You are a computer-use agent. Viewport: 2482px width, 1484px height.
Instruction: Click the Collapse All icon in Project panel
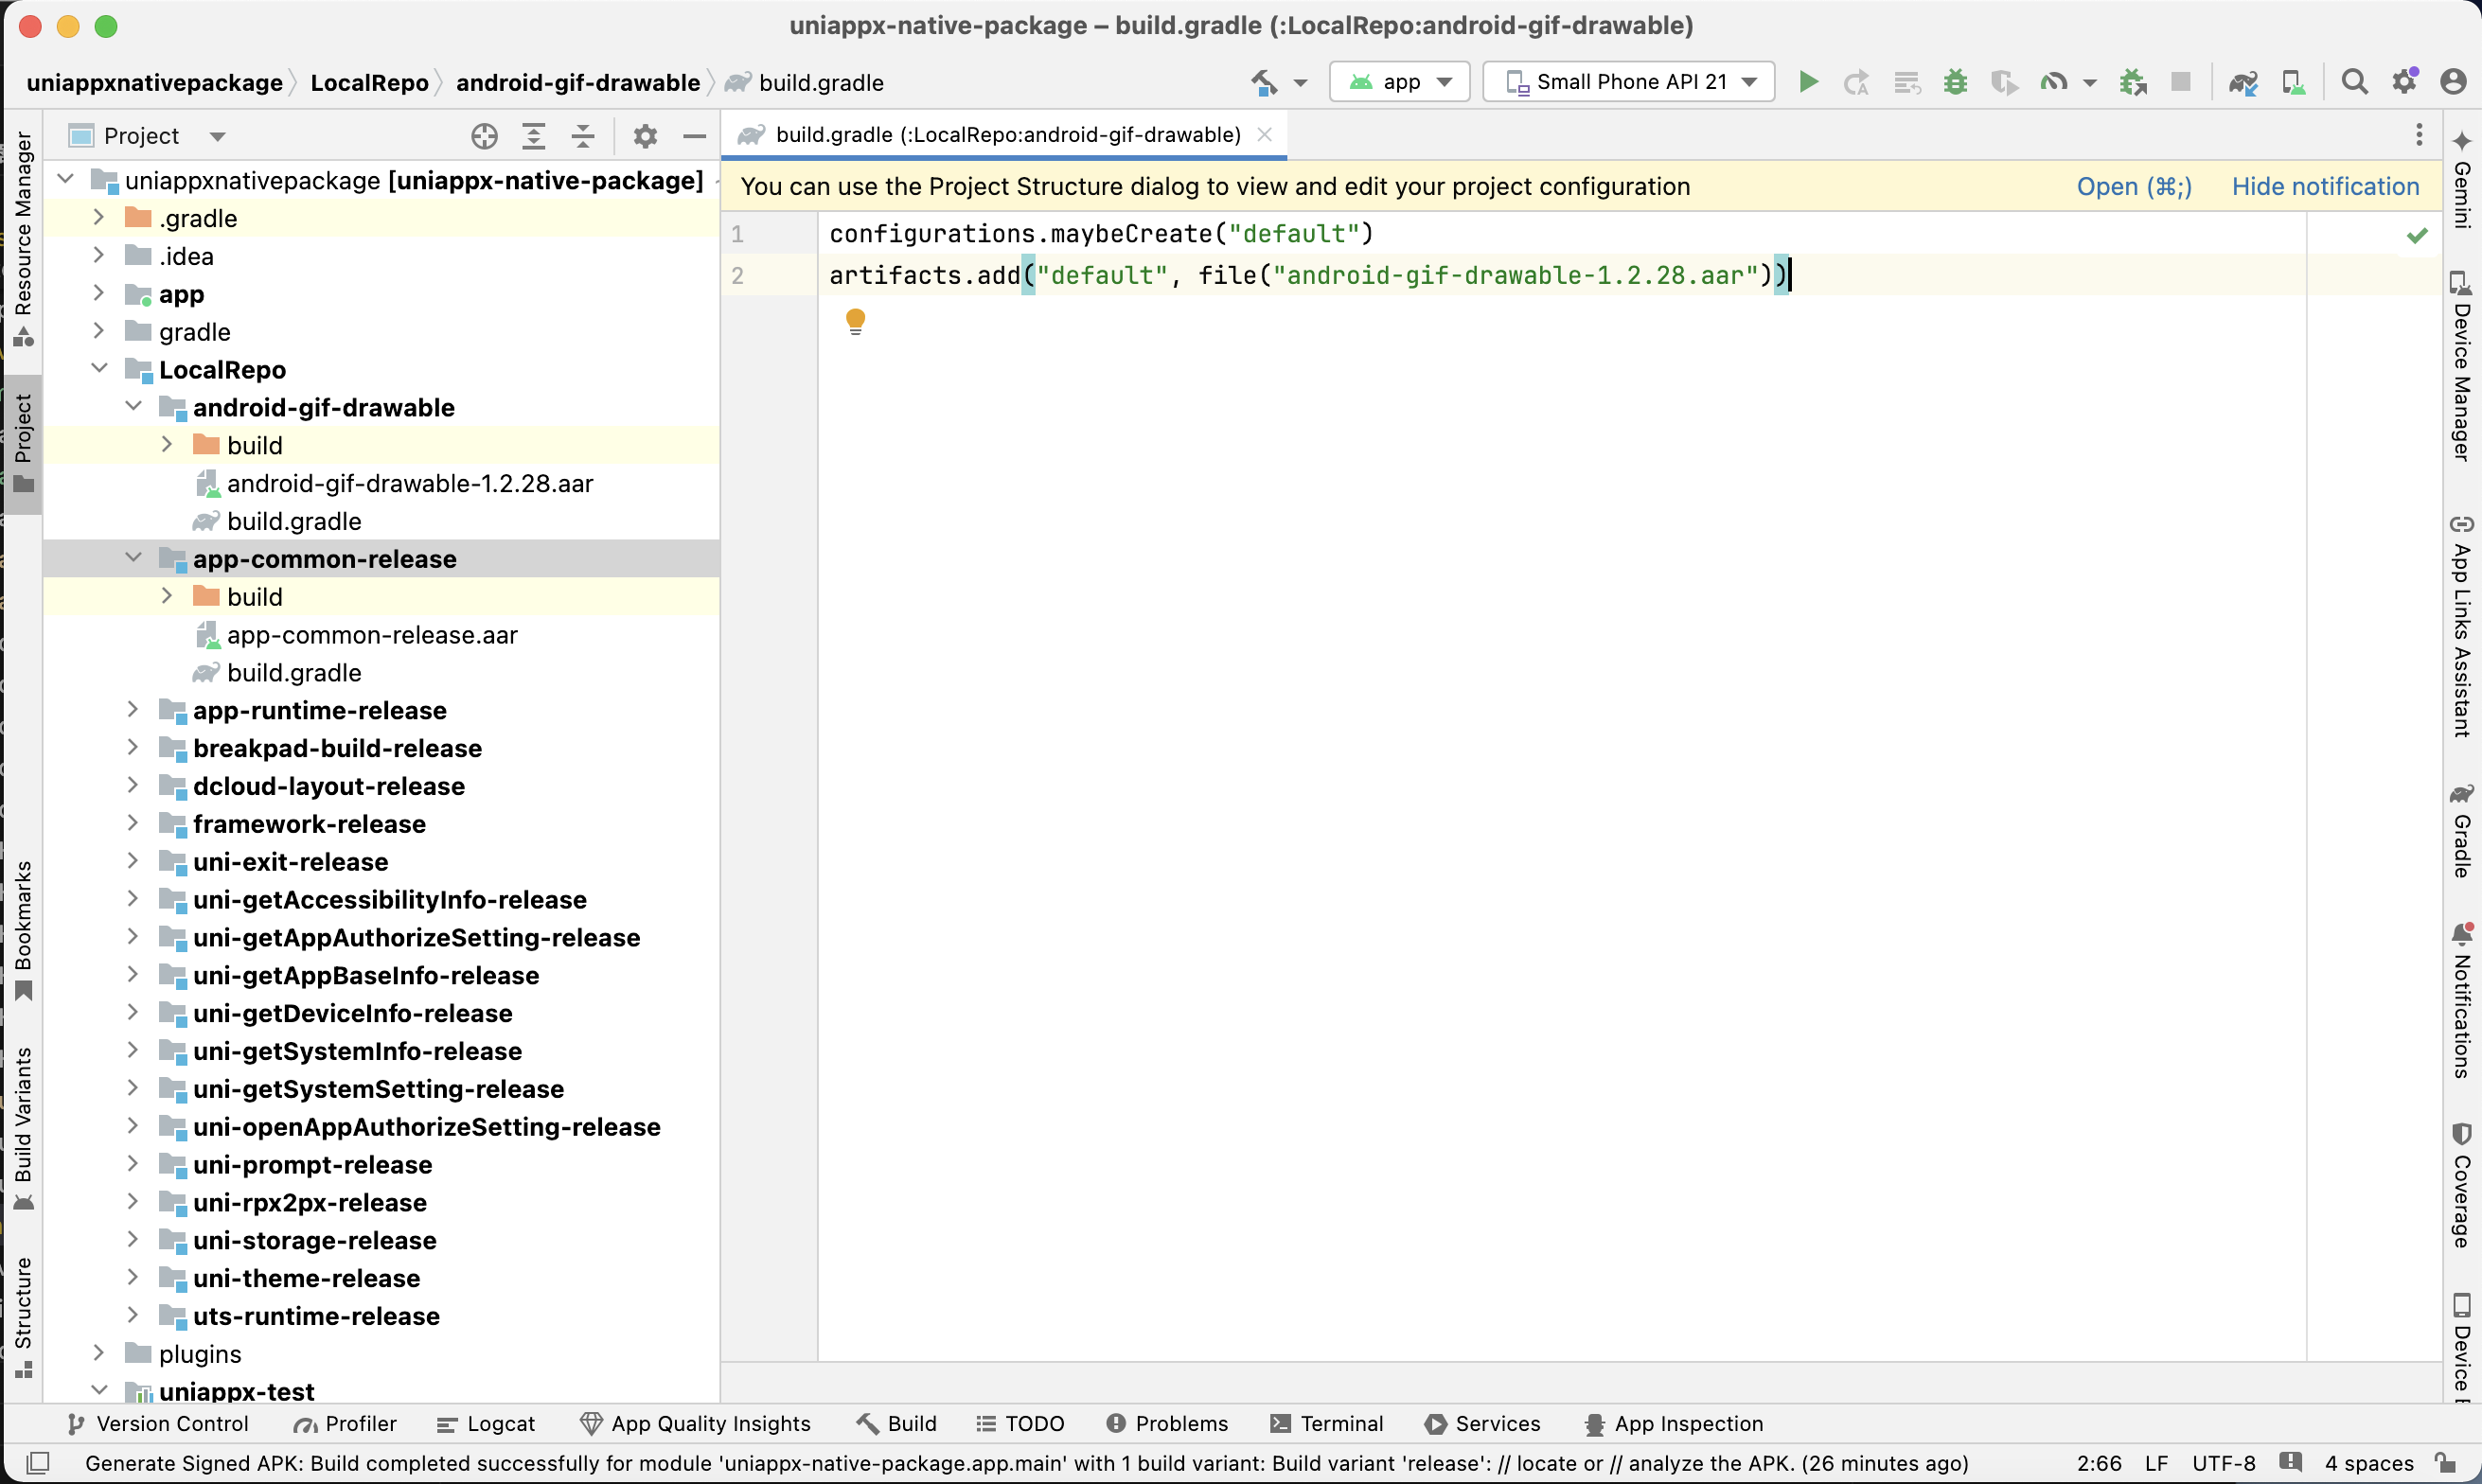click(583, 136)
